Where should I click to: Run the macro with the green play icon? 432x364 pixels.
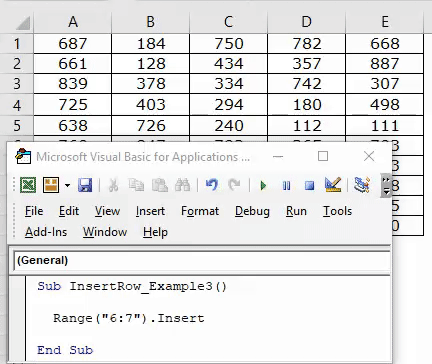[263, 185]
